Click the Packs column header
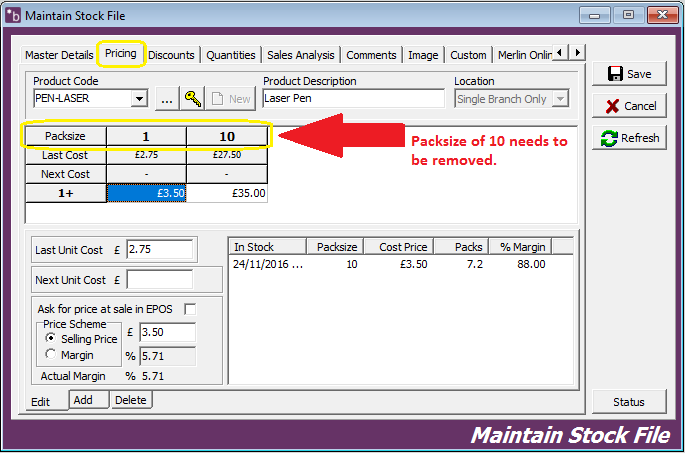 pyautogui.click(x=461, y=247)
